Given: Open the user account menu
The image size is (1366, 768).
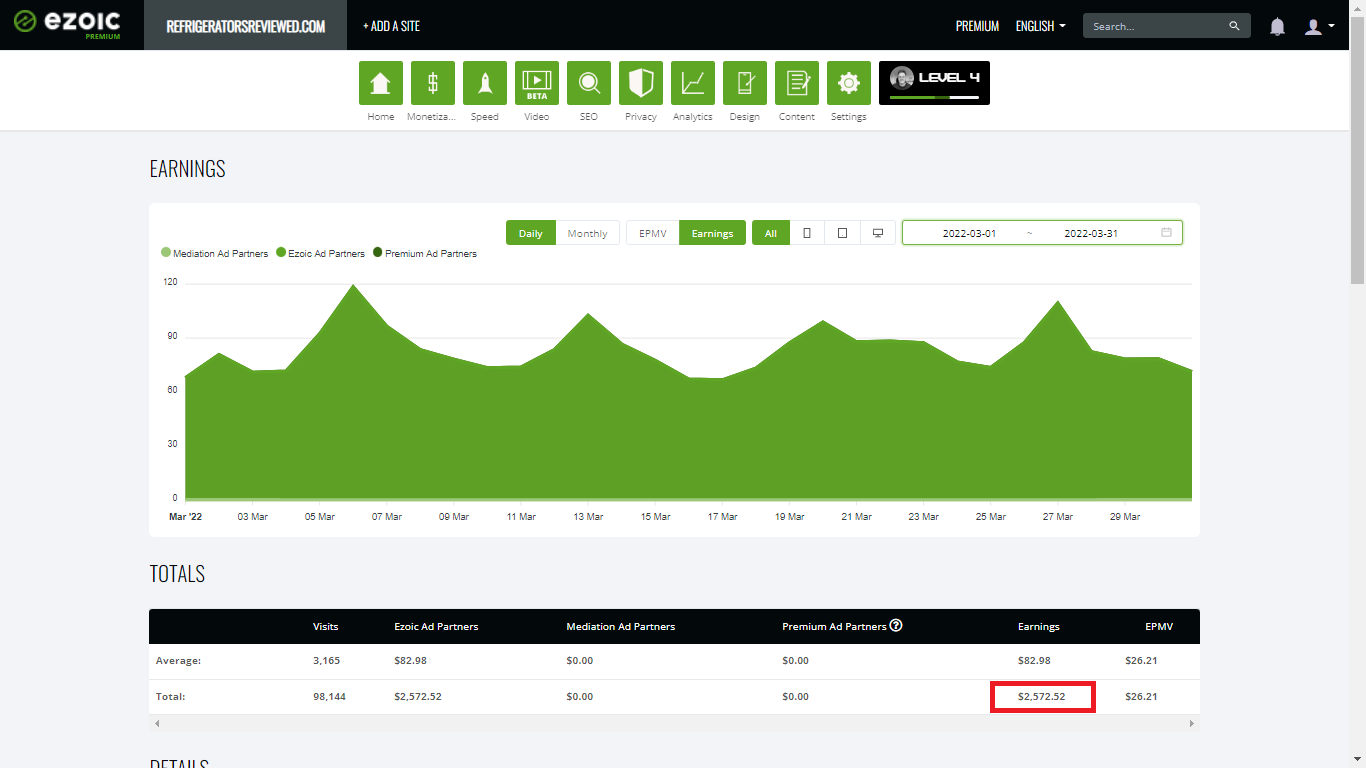Looking at the screenshot, I should [x=1319, y=27].
